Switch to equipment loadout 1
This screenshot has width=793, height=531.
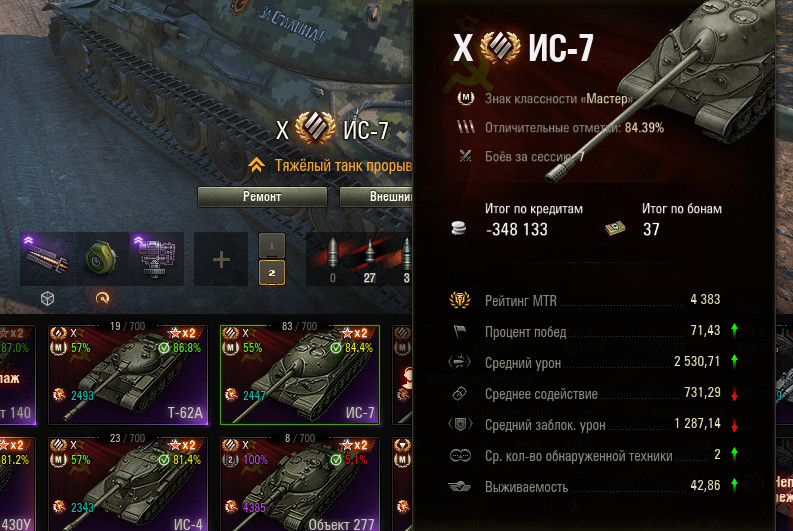272,246
